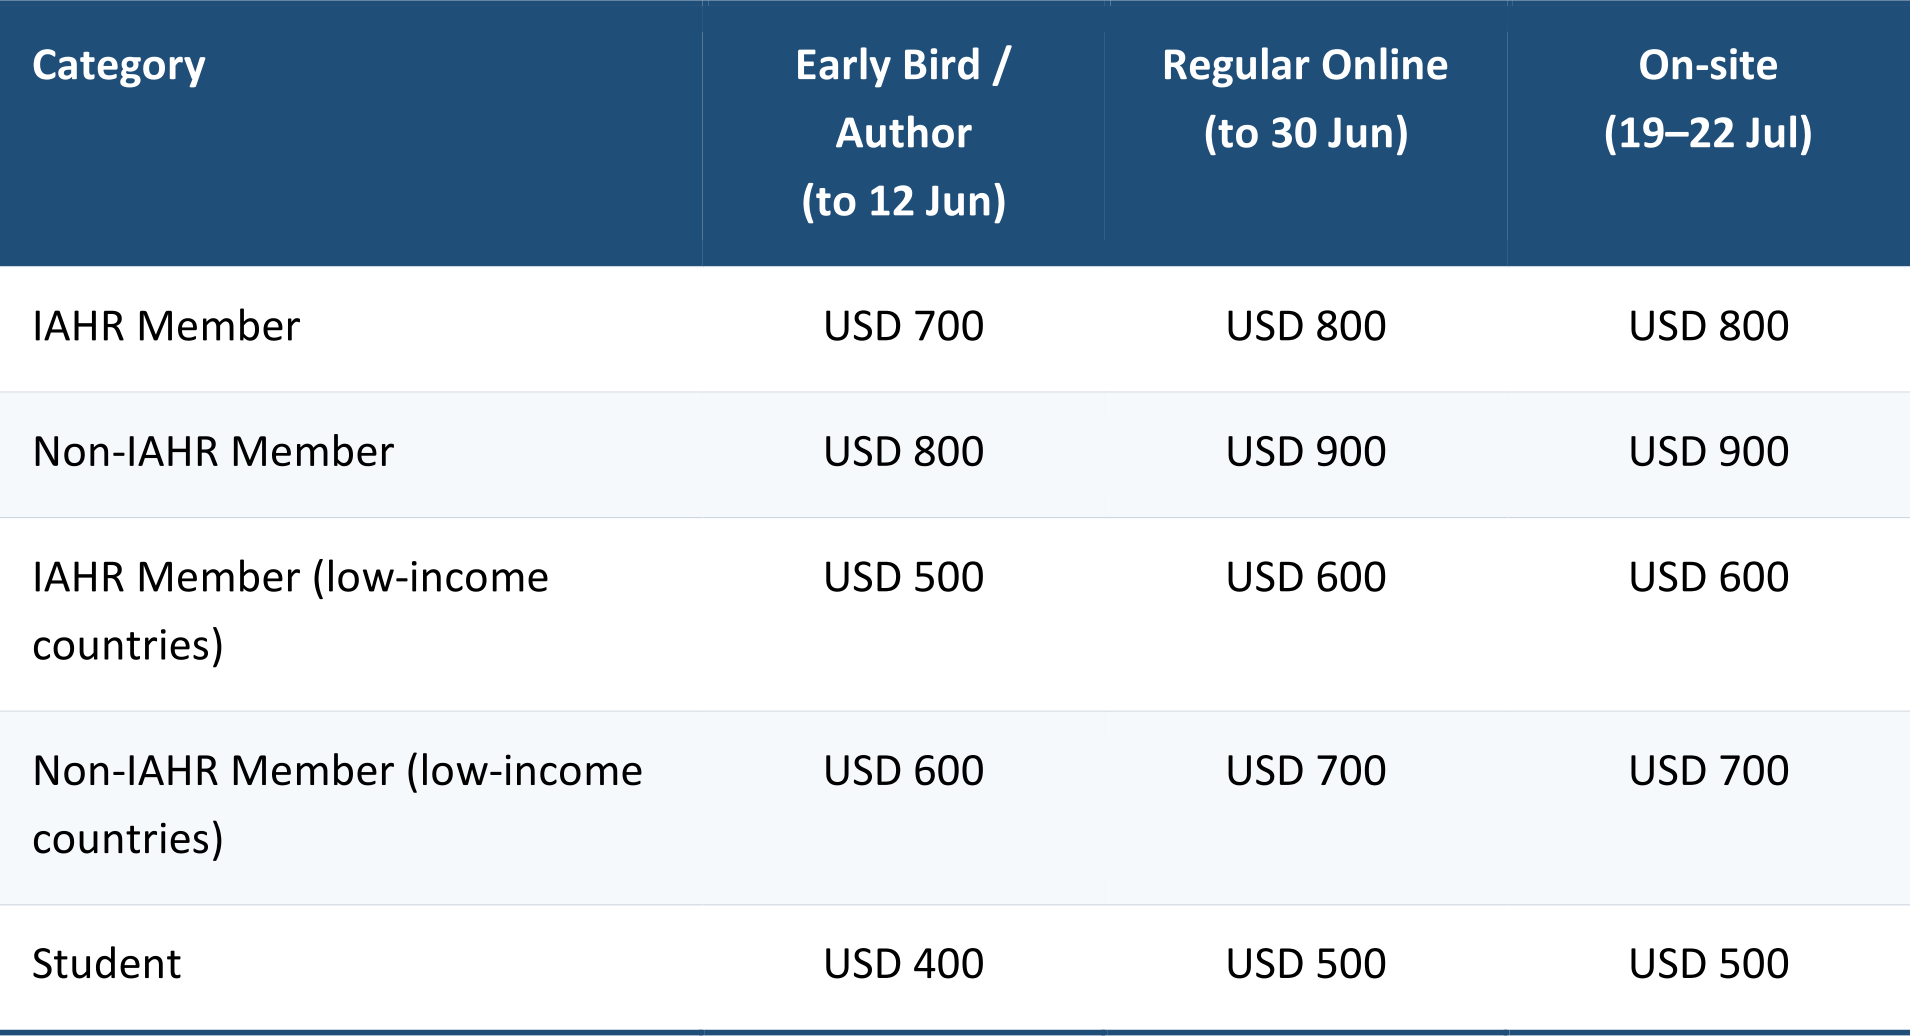Click Student on-site USD 500 cell
1910x1036 pixels.
(1708, 964)
